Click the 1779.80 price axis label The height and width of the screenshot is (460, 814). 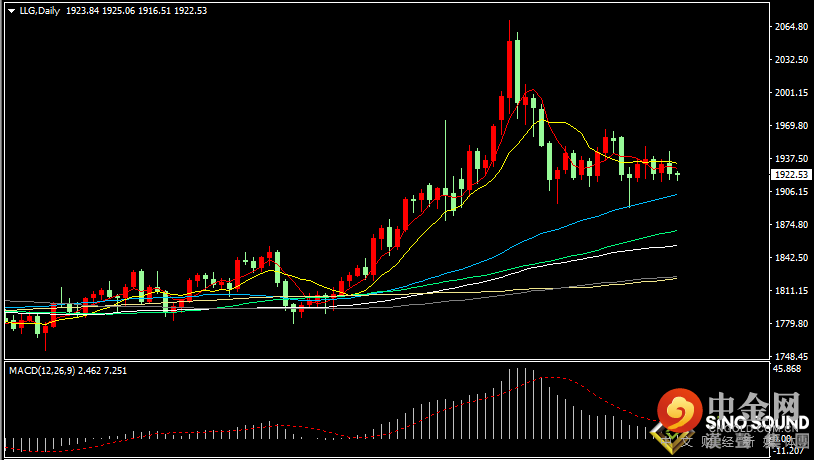pos(792,323)
